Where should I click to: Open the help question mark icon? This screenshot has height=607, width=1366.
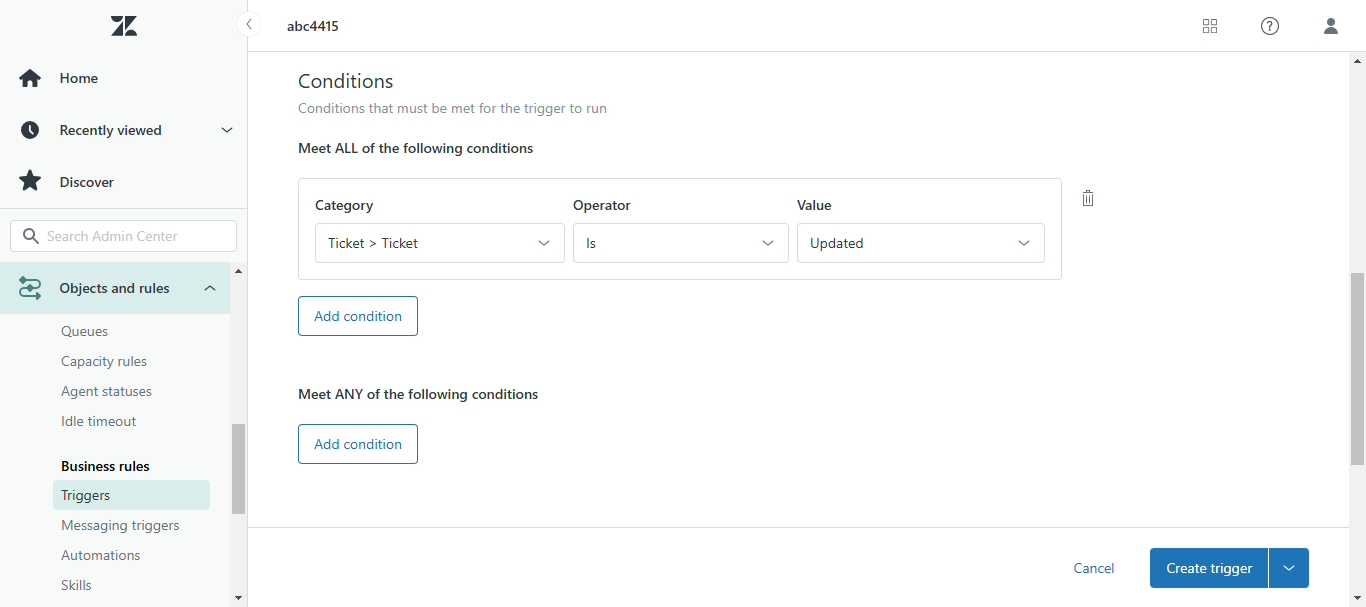(1270, 26)
